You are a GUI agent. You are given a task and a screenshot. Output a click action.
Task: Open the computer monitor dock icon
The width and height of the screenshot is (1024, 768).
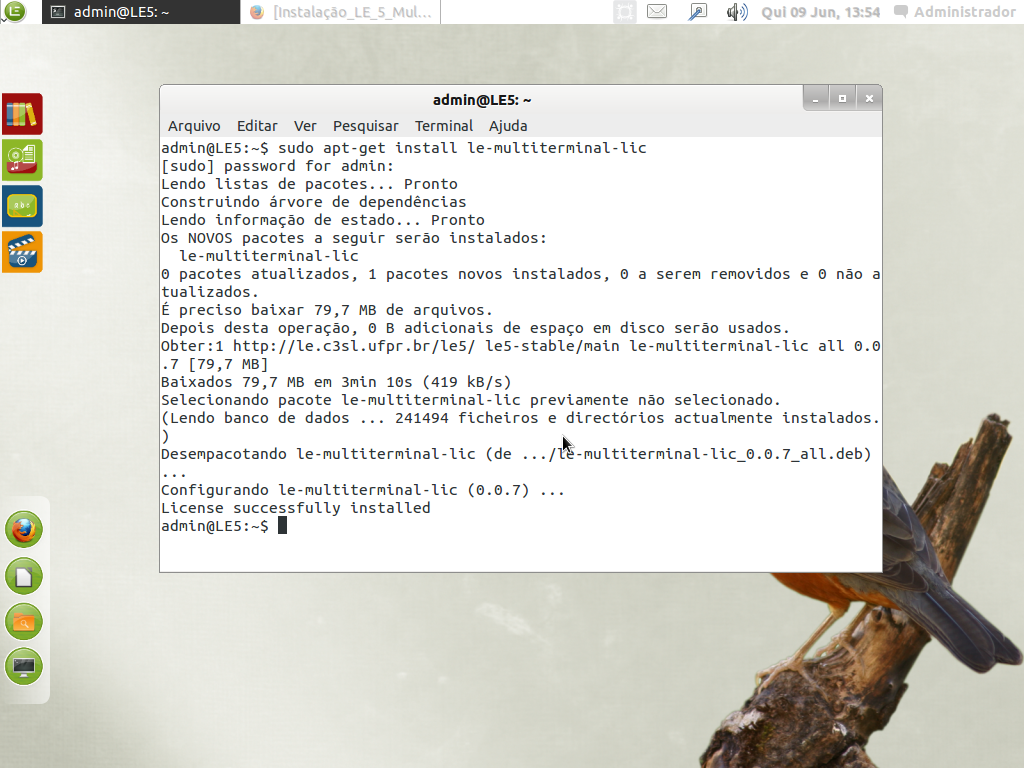click(x=24, y=667)
